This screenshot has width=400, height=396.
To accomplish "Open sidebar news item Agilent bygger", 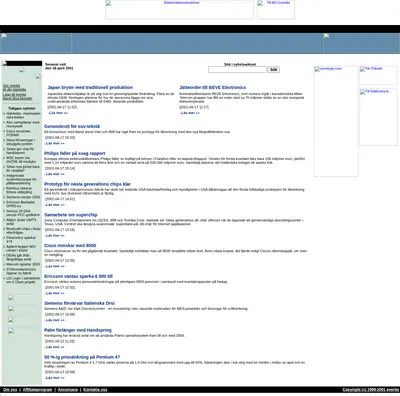I will 21,248.
